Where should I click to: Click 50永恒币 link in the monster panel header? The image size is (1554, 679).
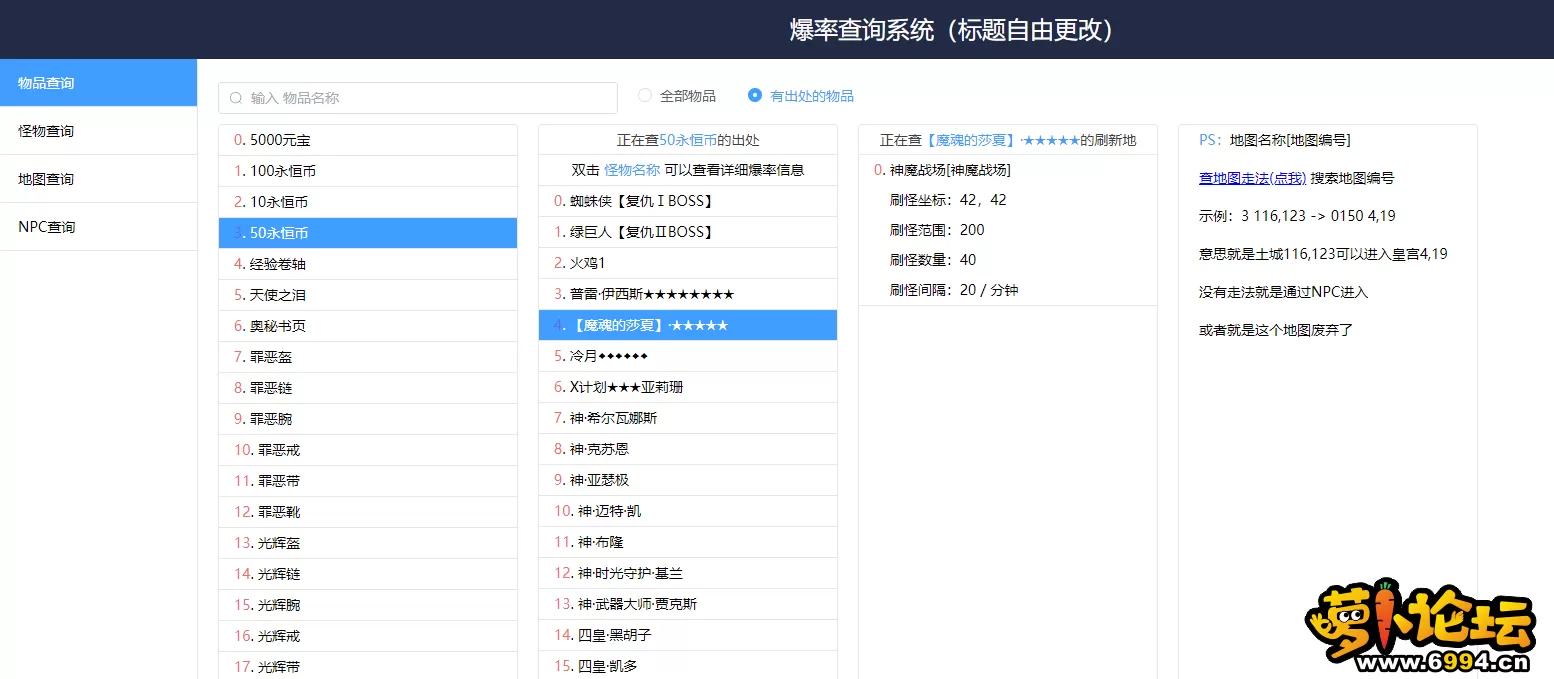pyautogui.click(x=688, y=141)
